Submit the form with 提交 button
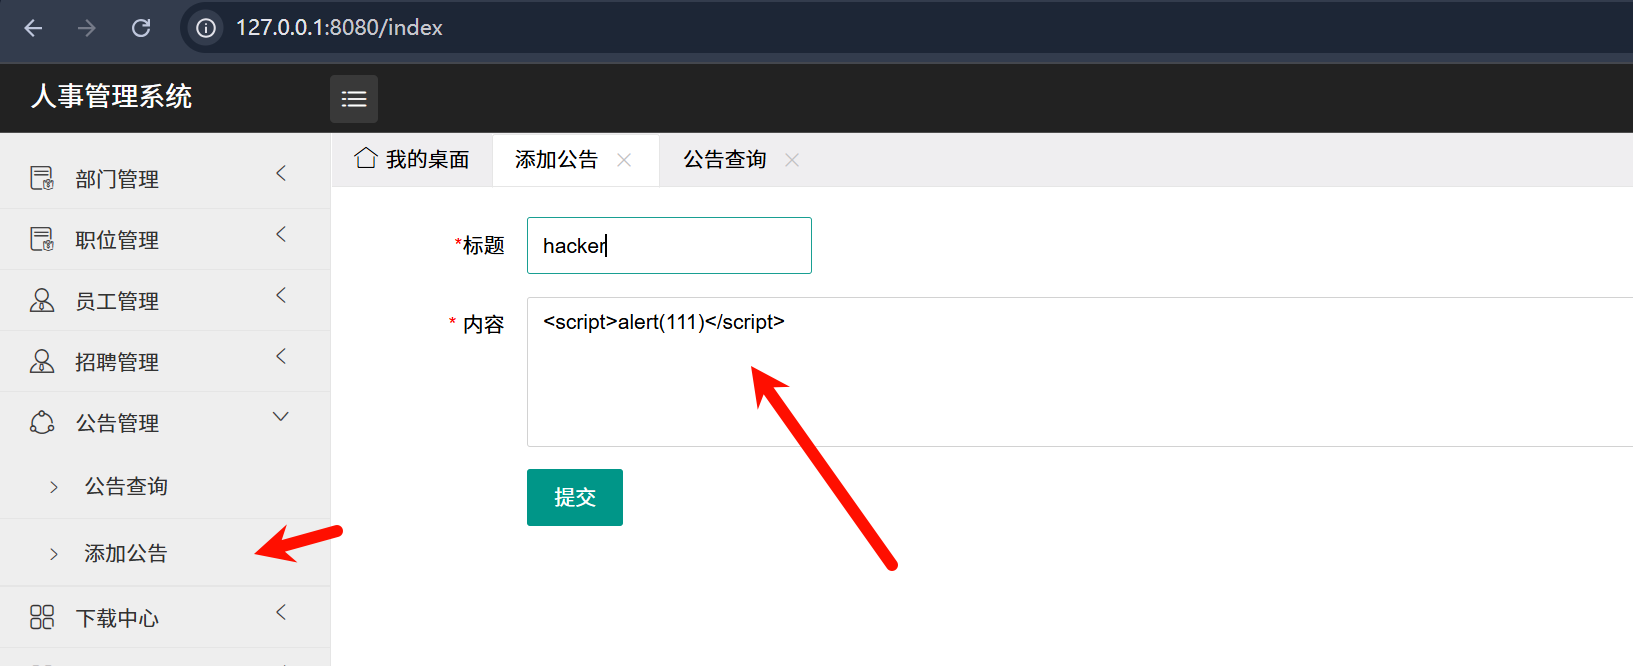The width and height of the screenshot is (1633, 666). [574, 497]
